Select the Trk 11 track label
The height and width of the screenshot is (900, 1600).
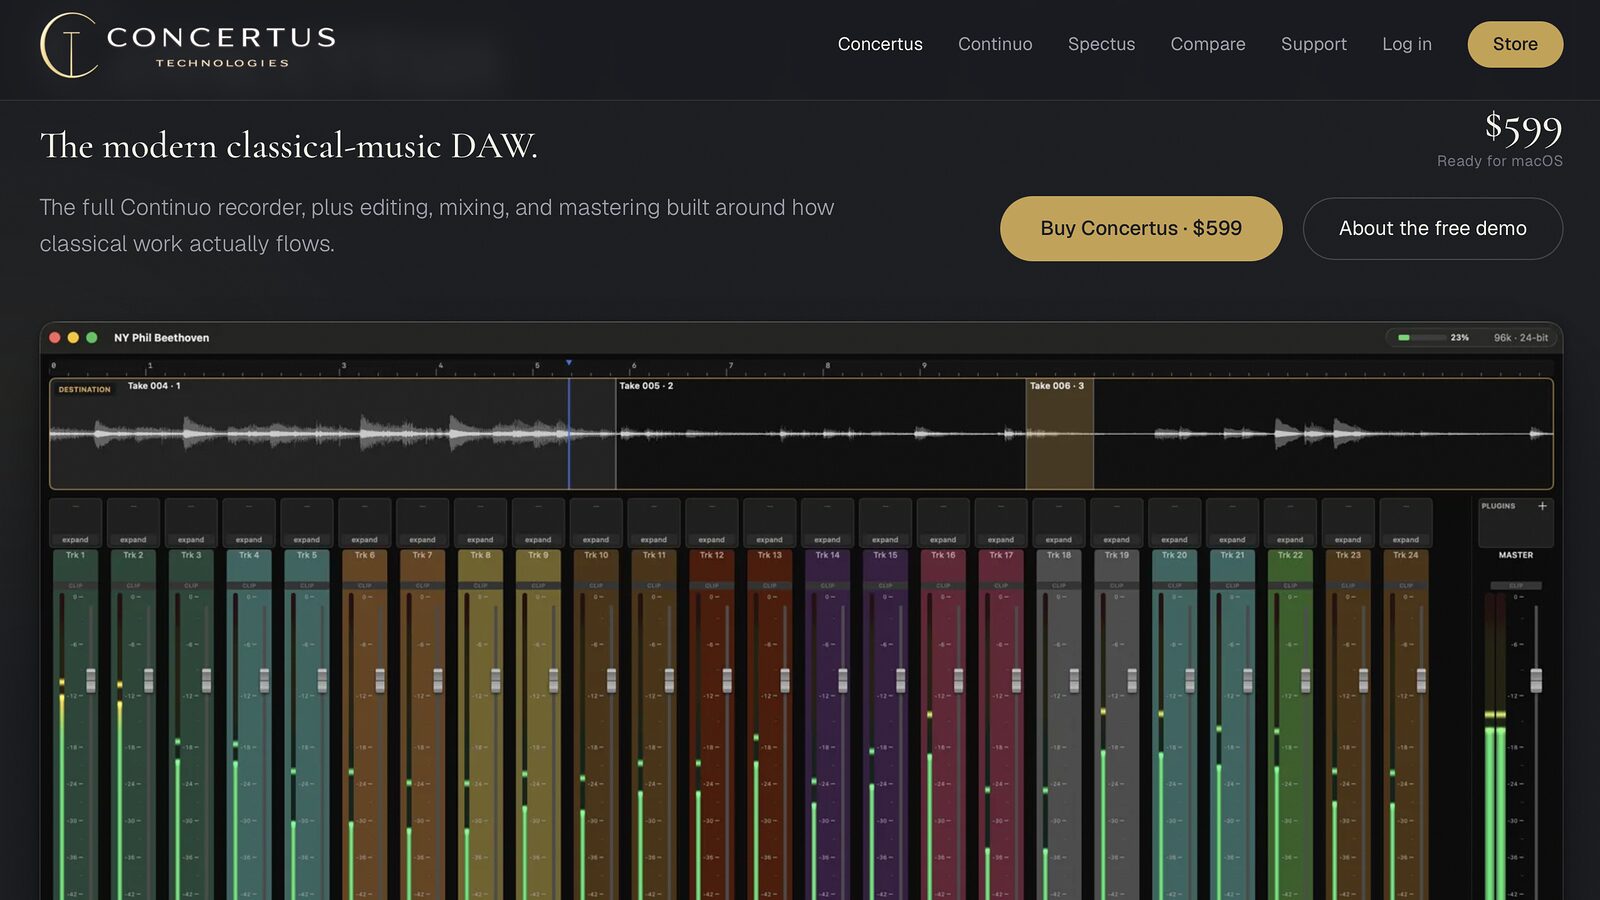(654, 555)
